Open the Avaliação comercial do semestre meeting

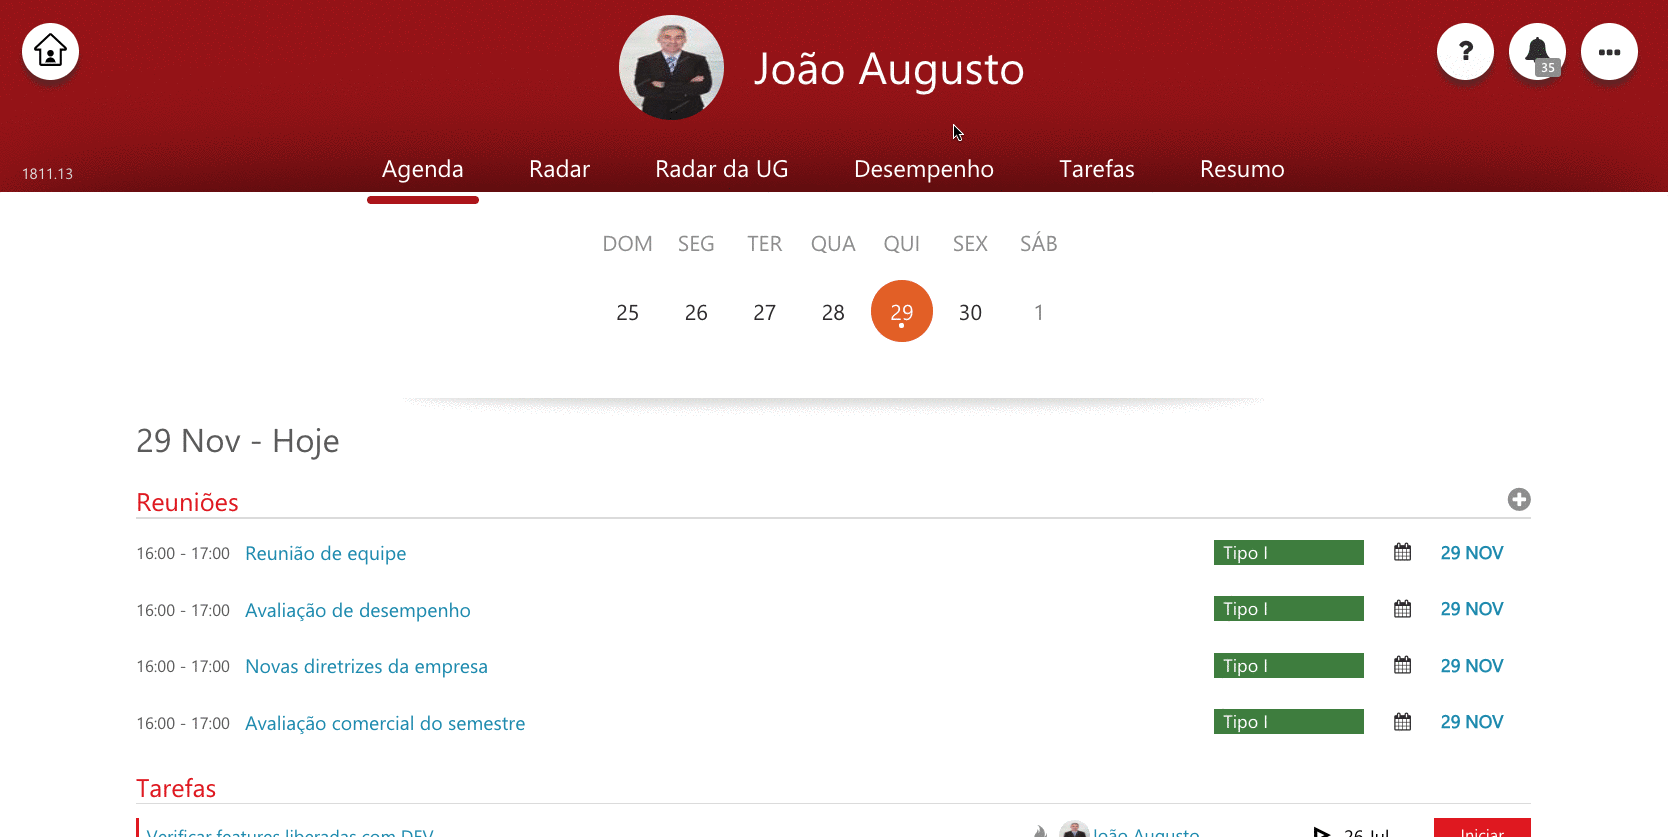(x=385, y=723)
